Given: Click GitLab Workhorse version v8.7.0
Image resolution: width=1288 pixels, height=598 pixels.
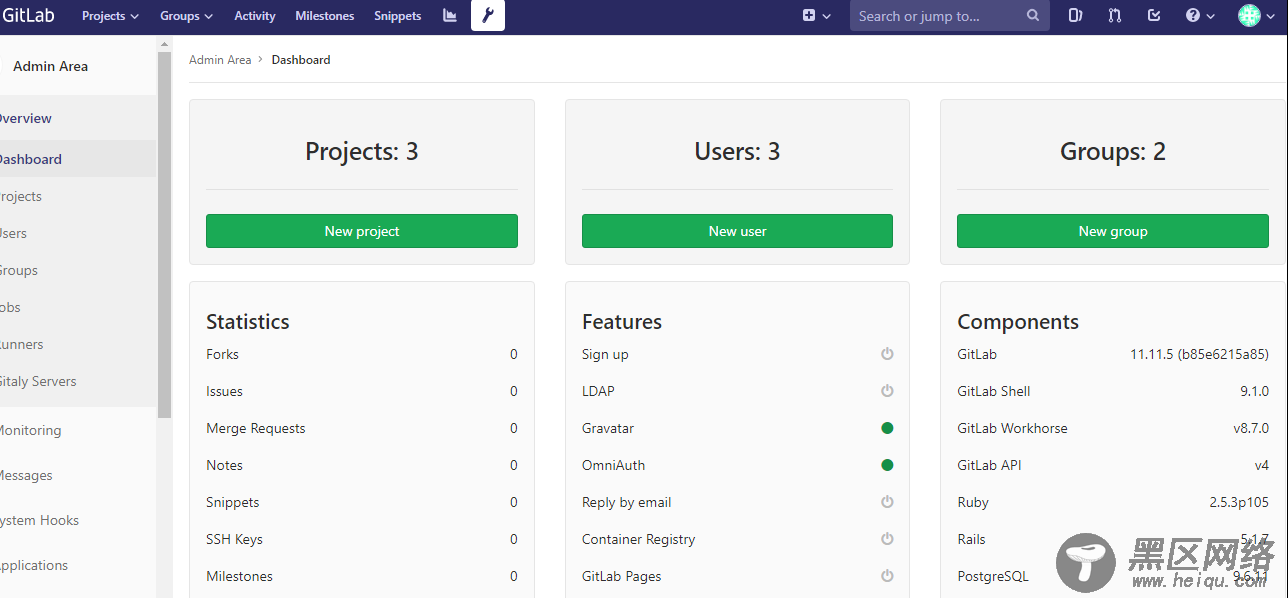Looking at the screenshot, I should click(x=1251, y=428).
